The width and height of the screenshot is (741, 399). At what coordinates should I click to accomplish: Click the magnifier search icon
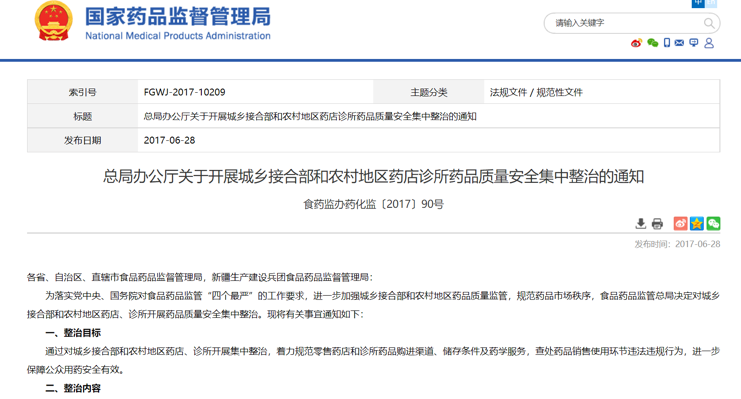709,23
